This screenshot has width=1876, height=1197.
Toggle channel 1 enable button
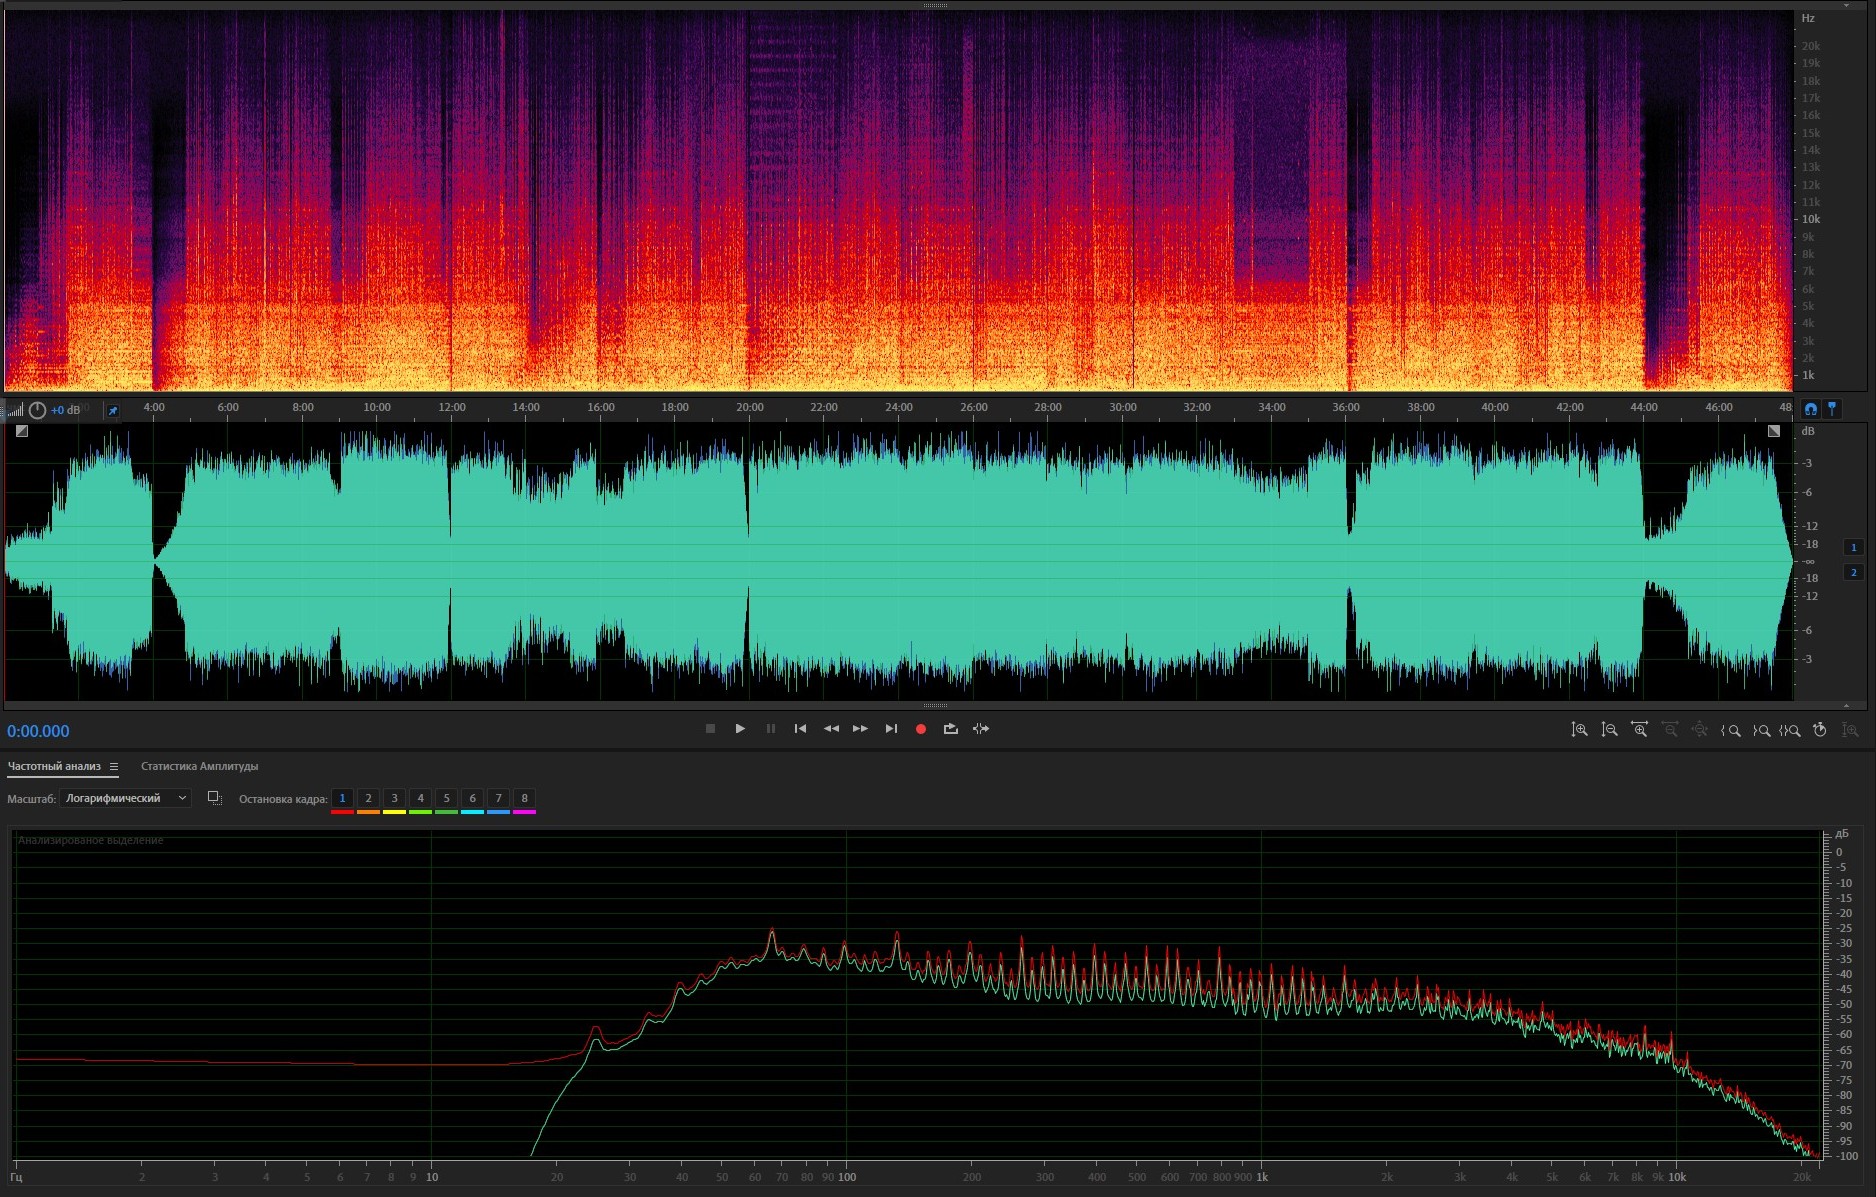click(x=1853, y=547)
